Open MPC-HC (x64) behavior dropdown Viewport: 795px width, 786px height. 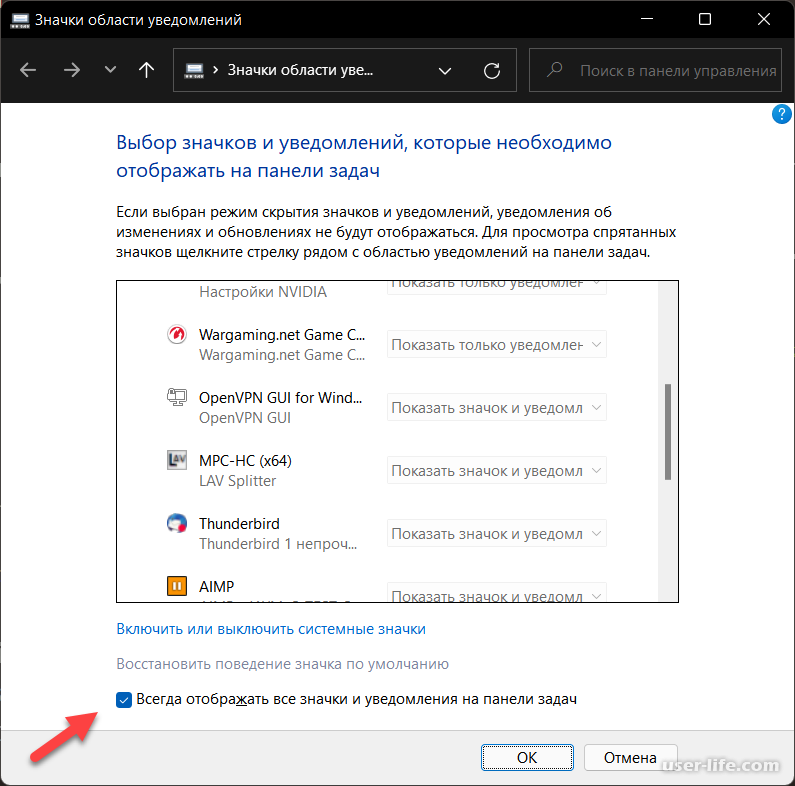497,471
